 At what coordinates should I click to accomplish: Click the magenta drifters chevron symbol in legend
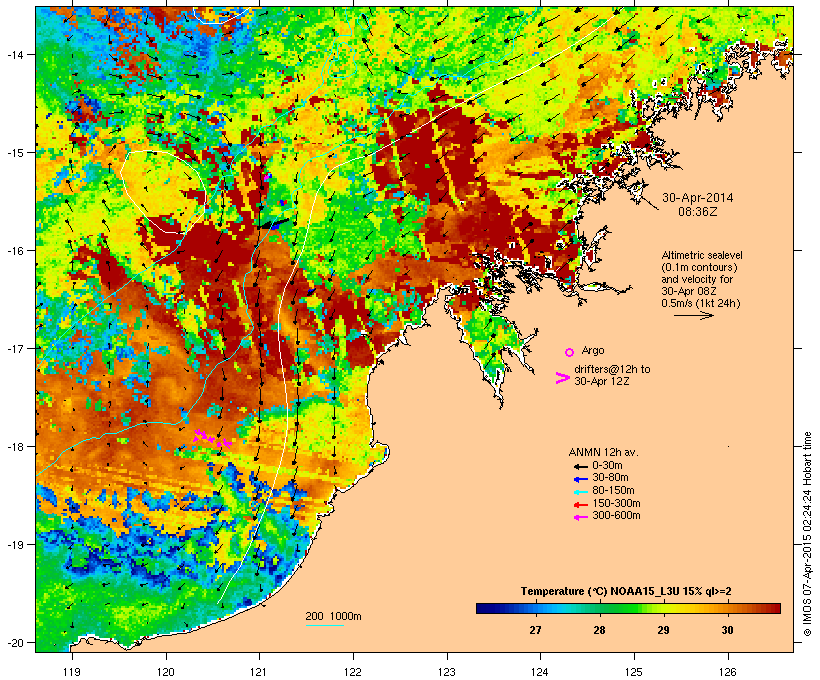[x=562, y=378]
